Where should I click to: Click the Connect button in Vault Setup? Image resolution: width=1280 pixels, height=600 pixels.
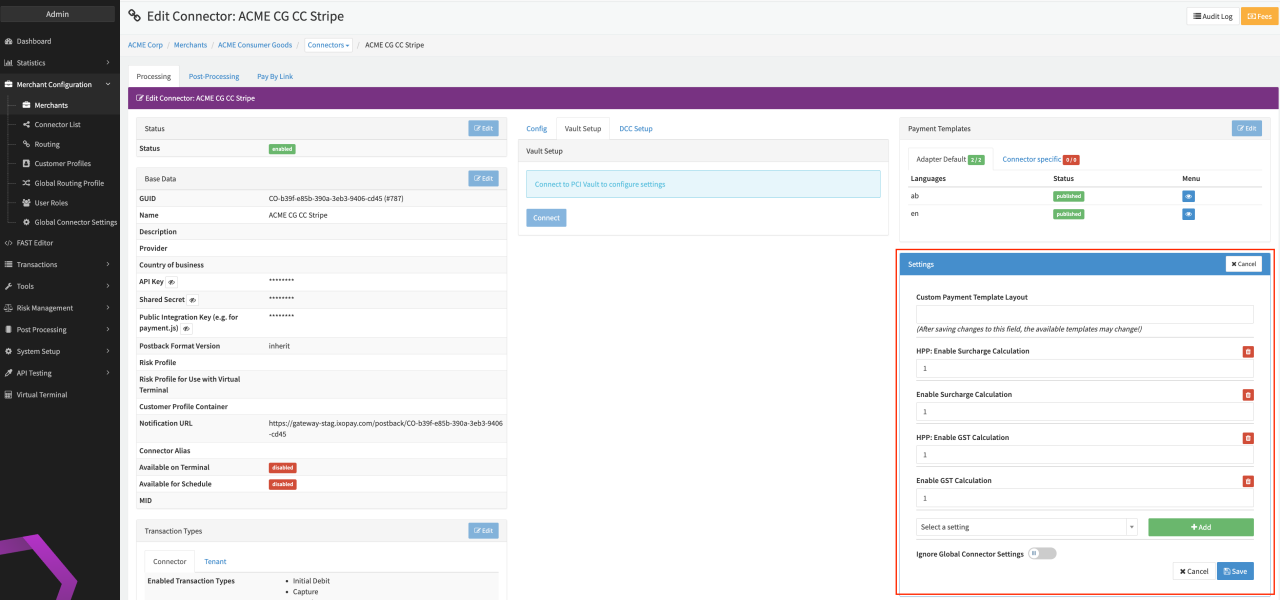click(546, 217)
